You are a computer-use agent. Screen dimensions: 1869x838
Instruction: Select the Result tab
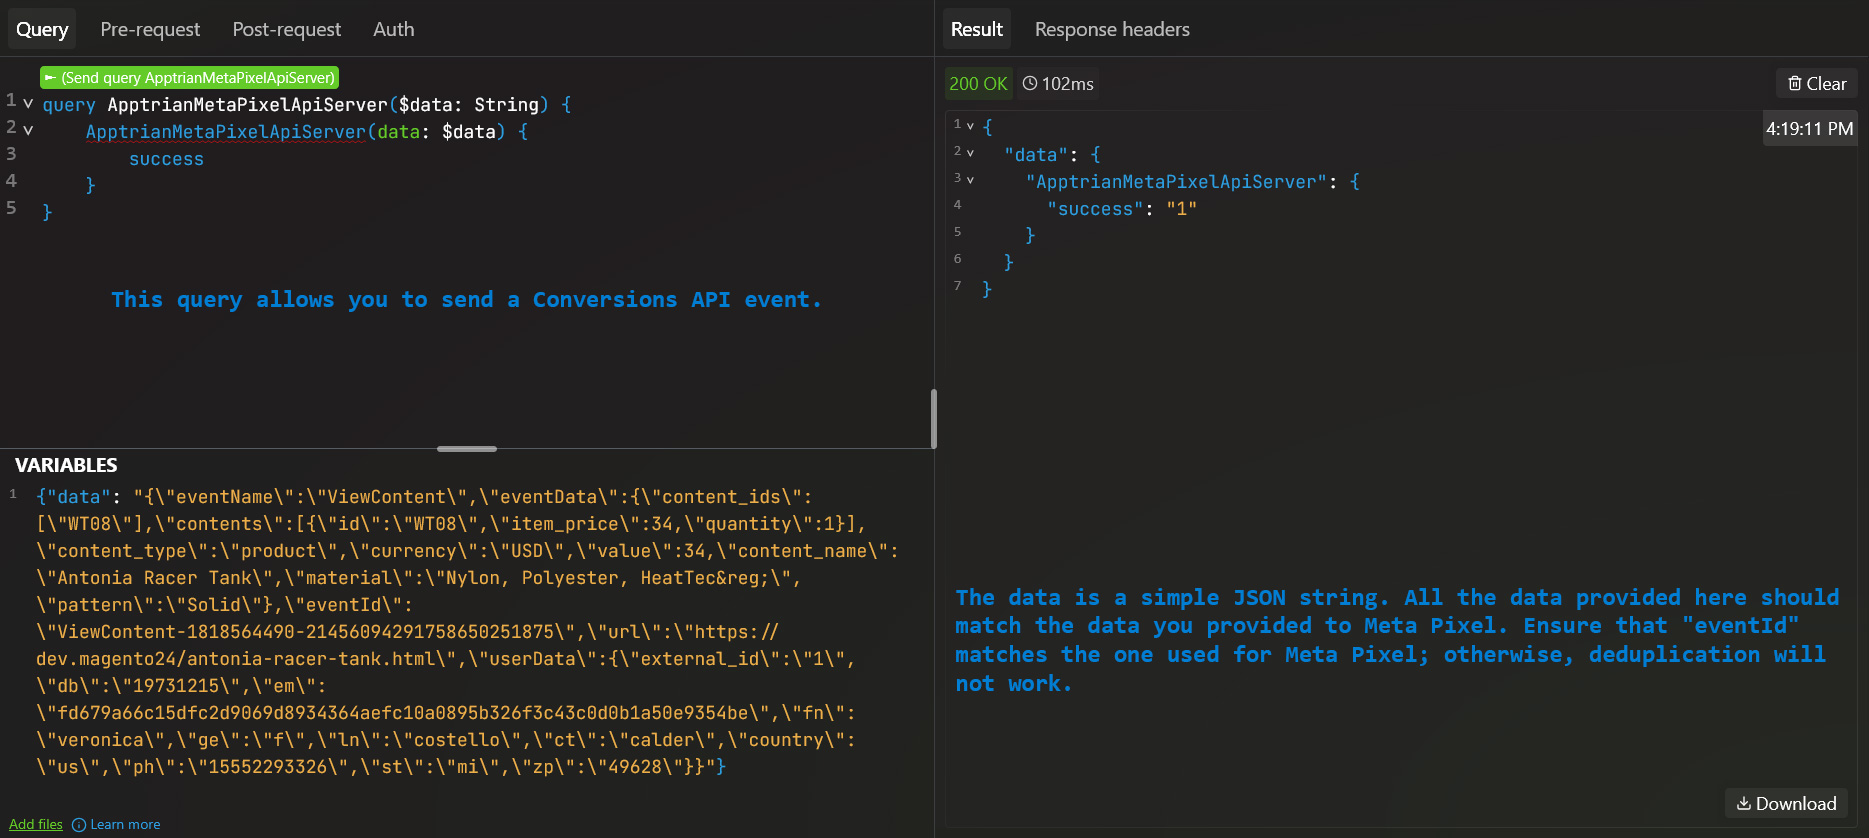coord(977,29)
